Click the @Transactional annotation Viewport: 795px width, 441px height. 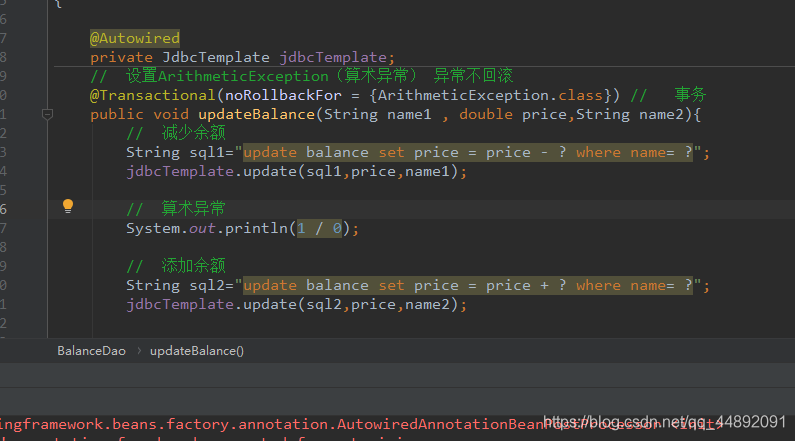click(x=153, y=95)
